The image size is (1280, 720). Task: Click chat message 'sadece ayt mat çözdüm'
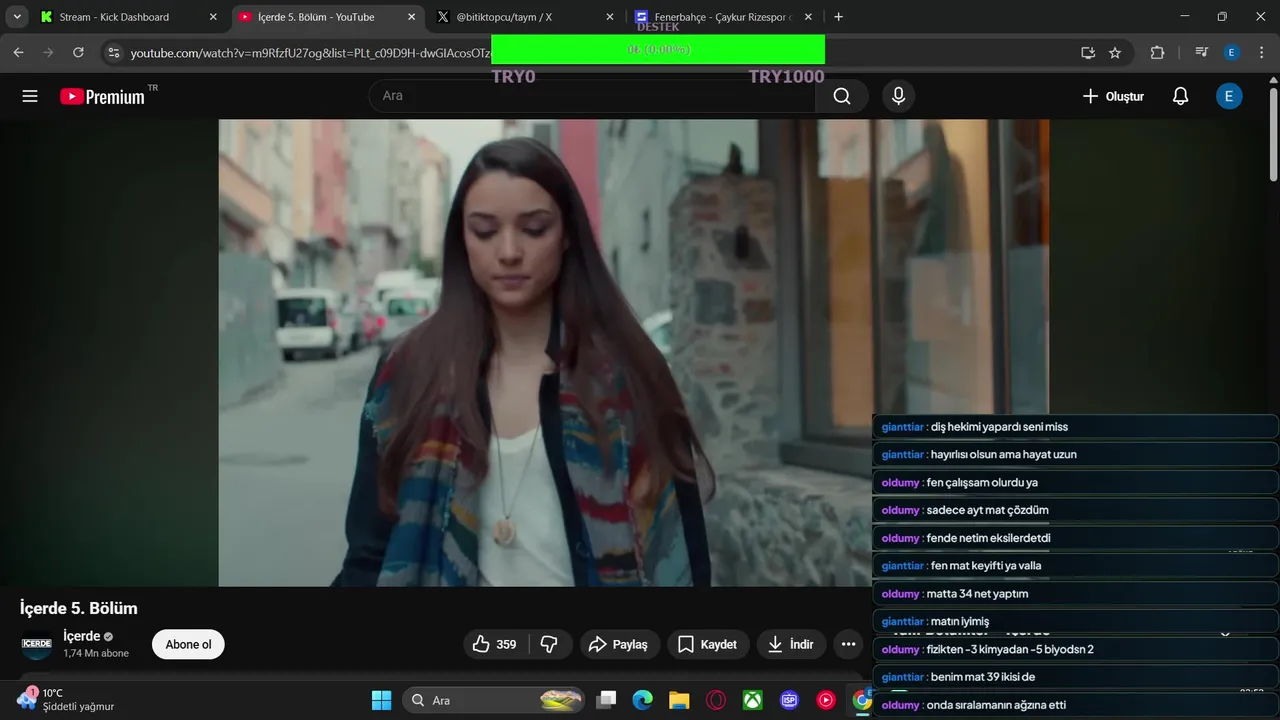point(987,510)
